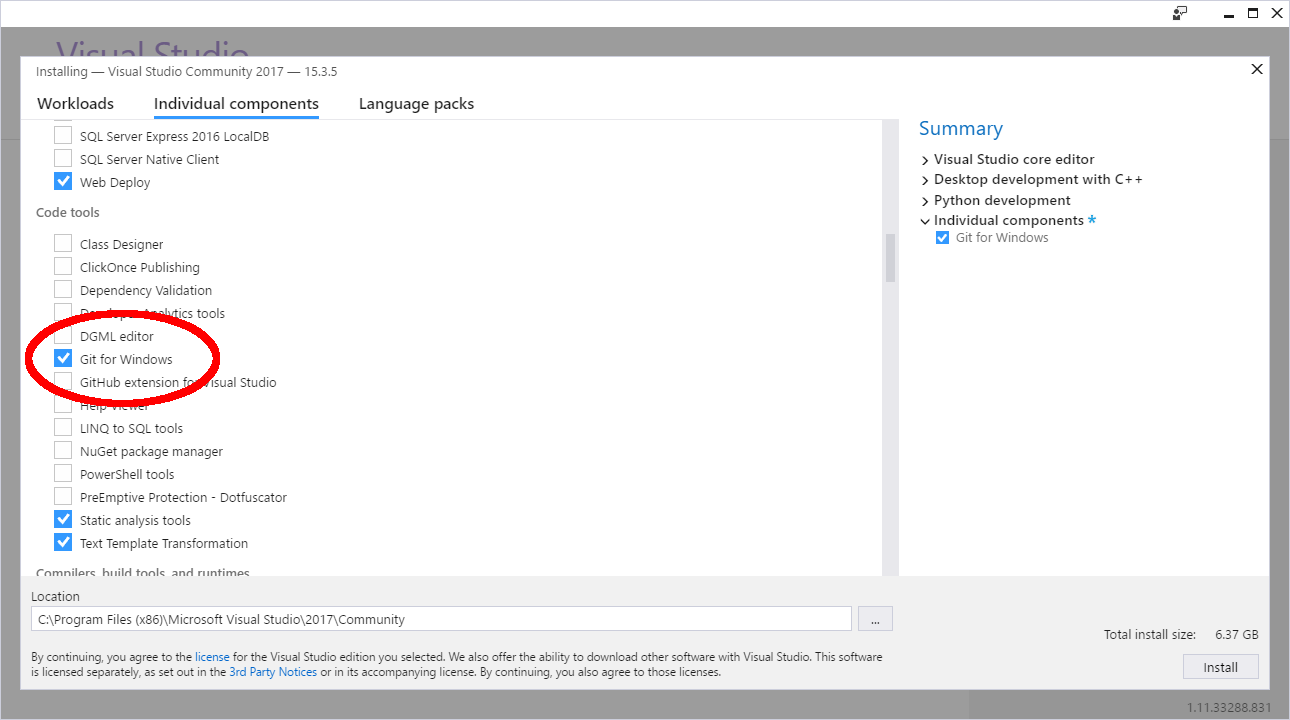Click the Install button
The width and height of the screenshot is (1290, 720).
[x=1220, y=667]
